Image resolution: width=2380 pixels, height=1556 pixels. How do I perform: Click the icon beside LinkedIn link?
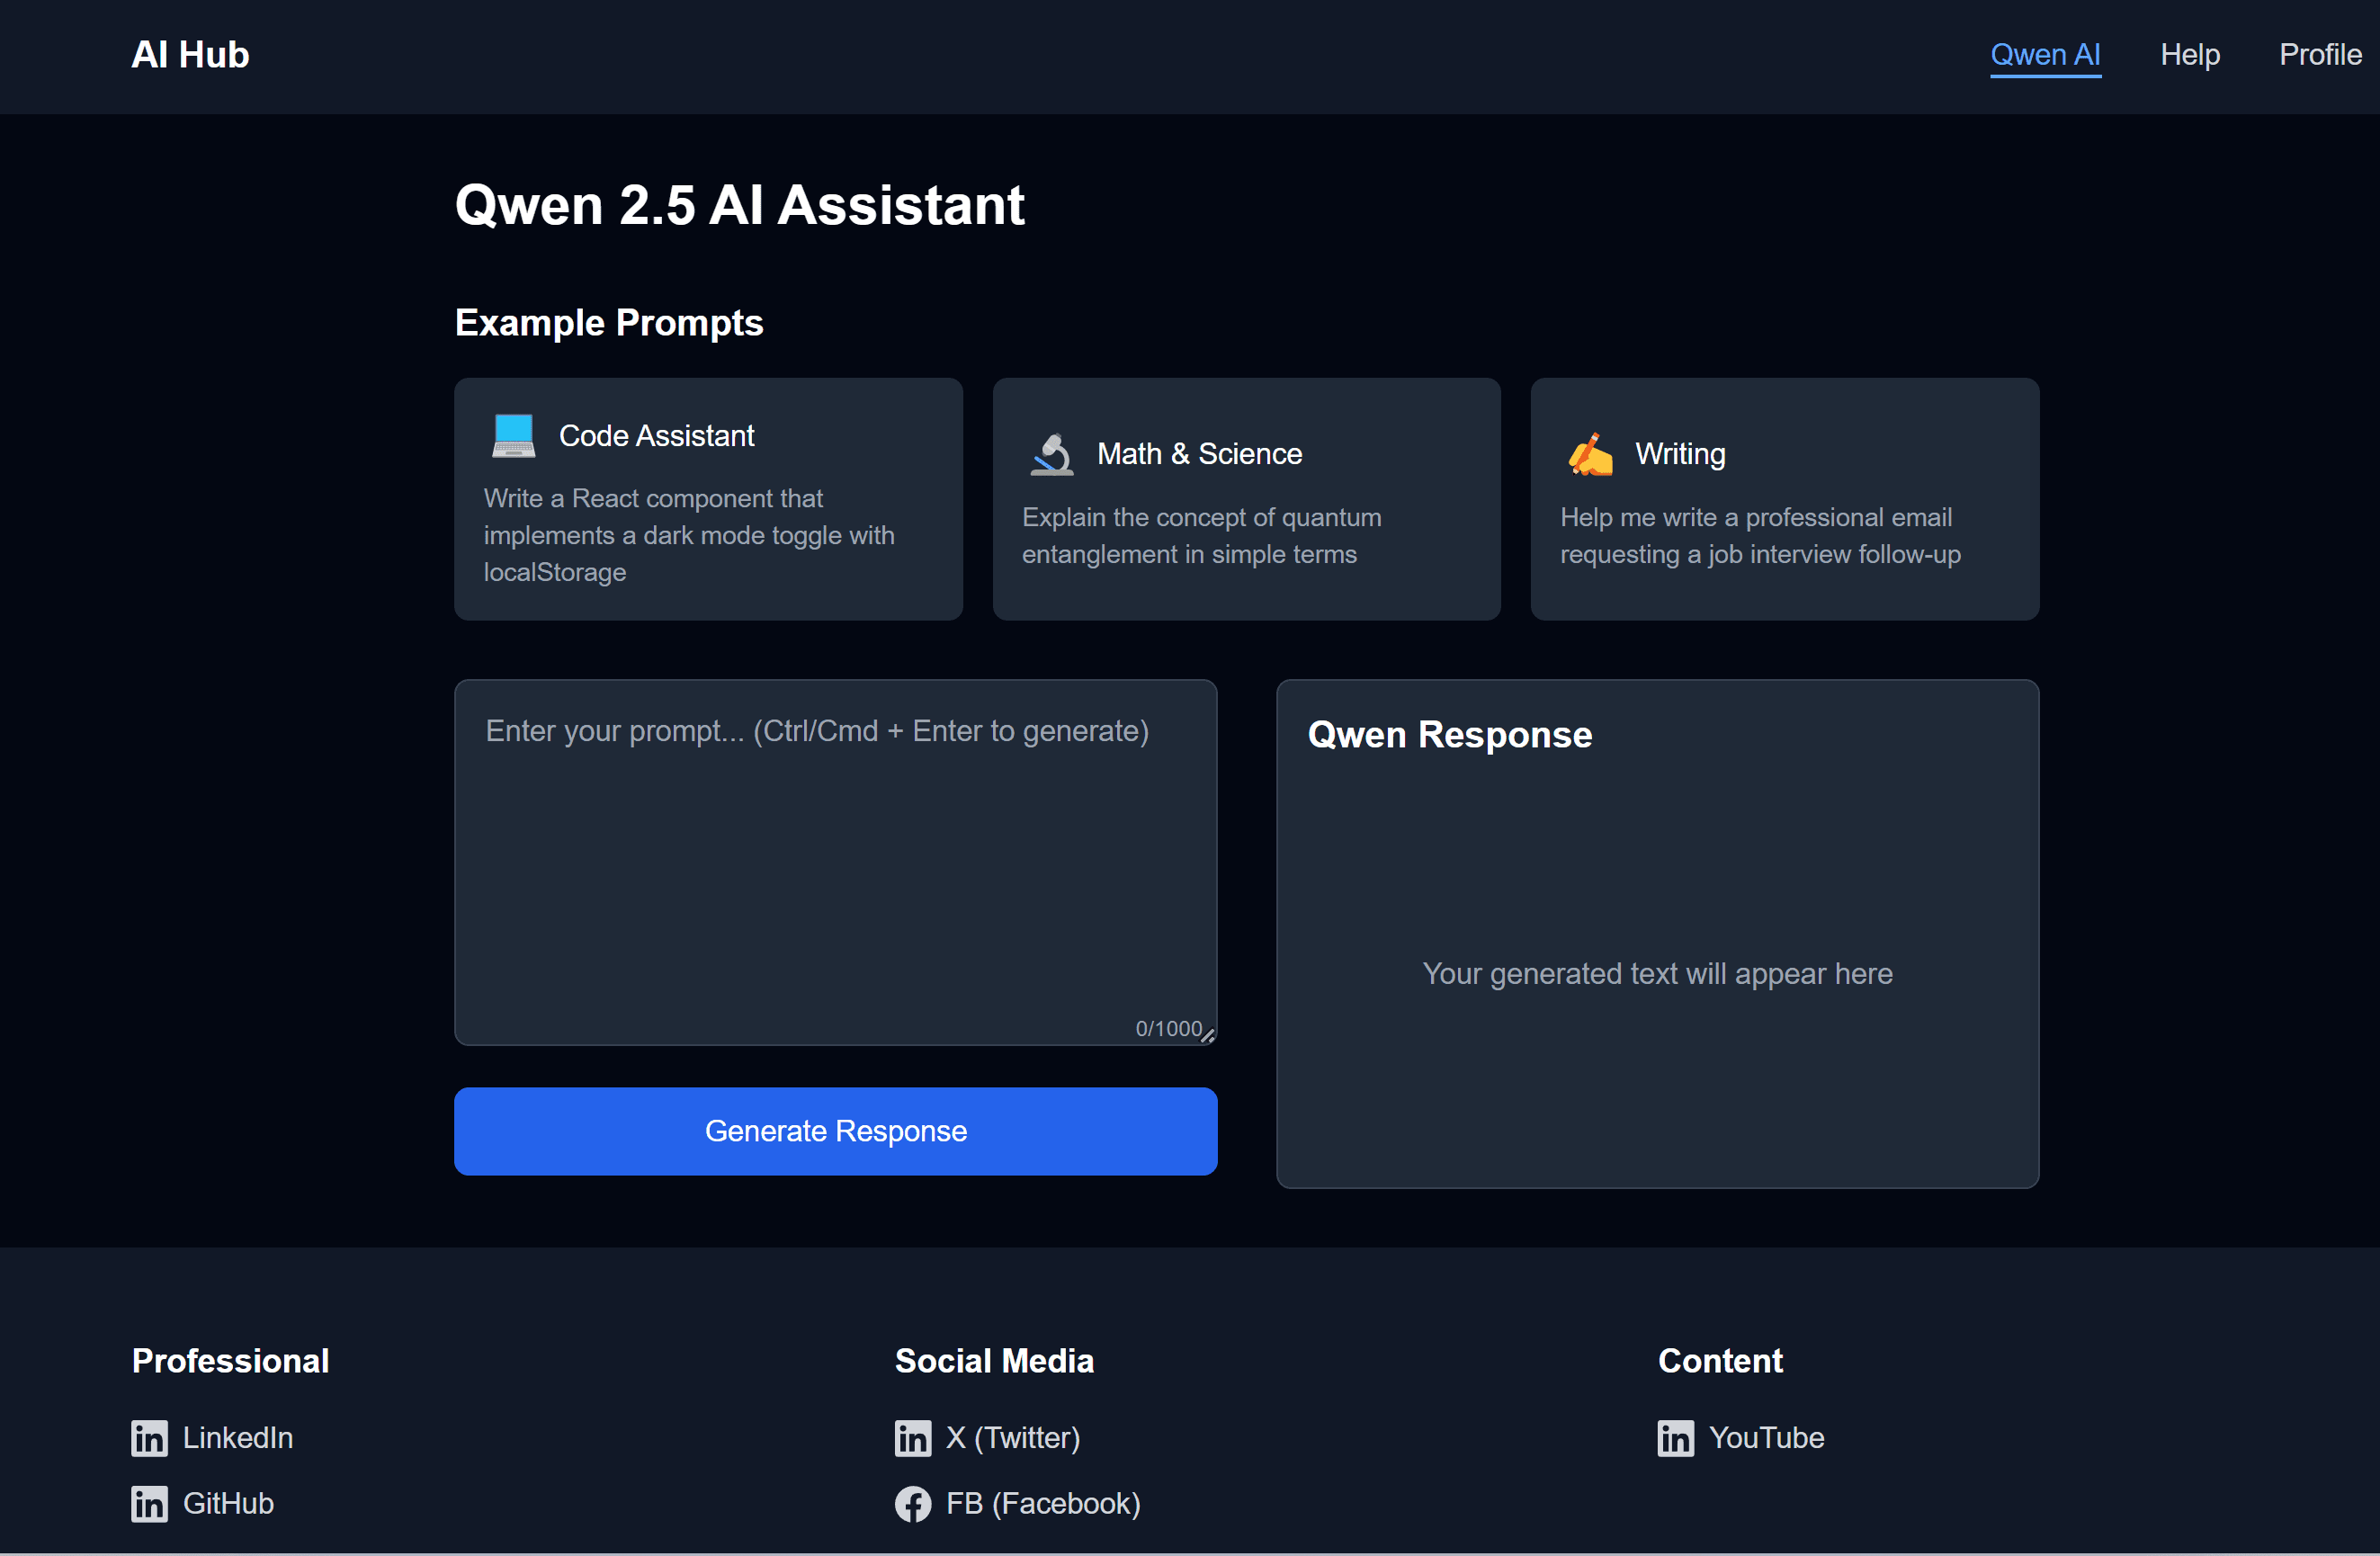149,1438
